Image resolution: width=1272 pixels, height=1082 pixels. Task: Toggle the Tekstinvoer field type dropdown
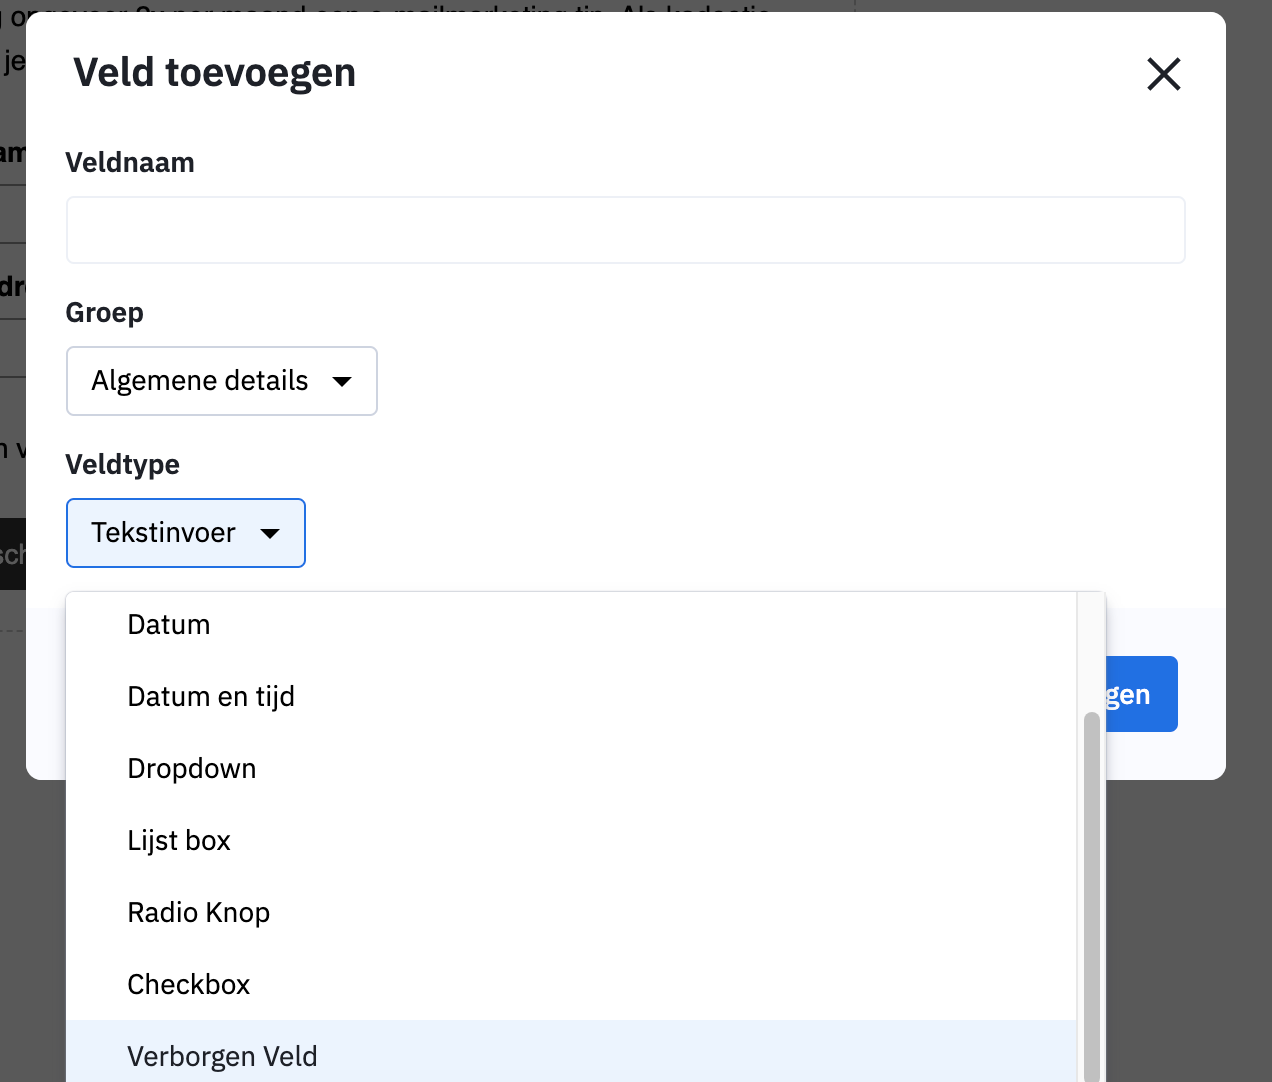point(185,533)
